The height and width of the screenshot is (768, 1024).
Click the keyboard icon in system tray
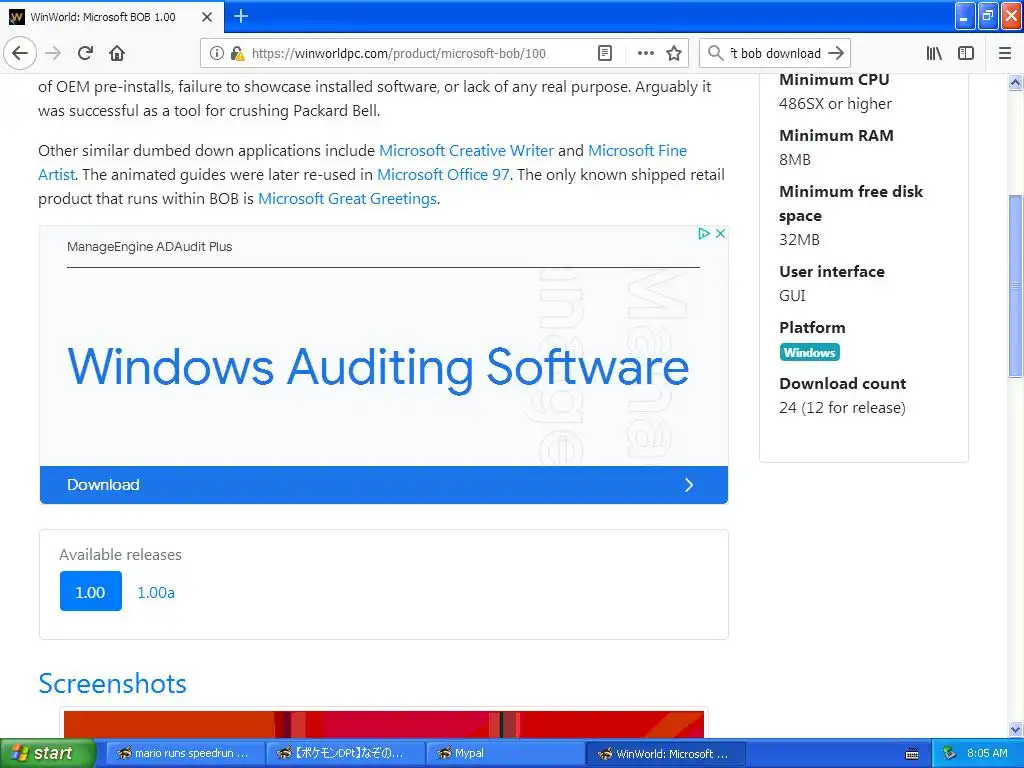912,754
